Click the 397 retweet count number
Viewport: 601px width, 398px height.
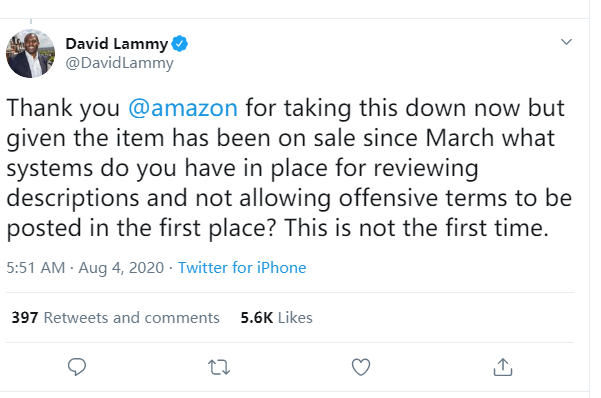(25, 317)
